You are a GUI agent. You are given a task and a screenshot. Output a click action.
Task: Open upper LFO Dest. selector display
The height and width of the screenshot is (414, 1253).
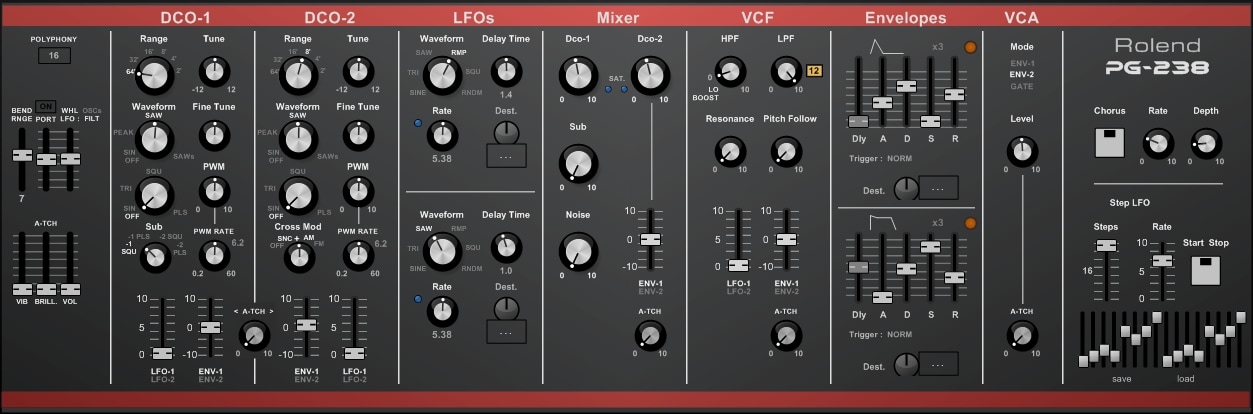point(507,157)
